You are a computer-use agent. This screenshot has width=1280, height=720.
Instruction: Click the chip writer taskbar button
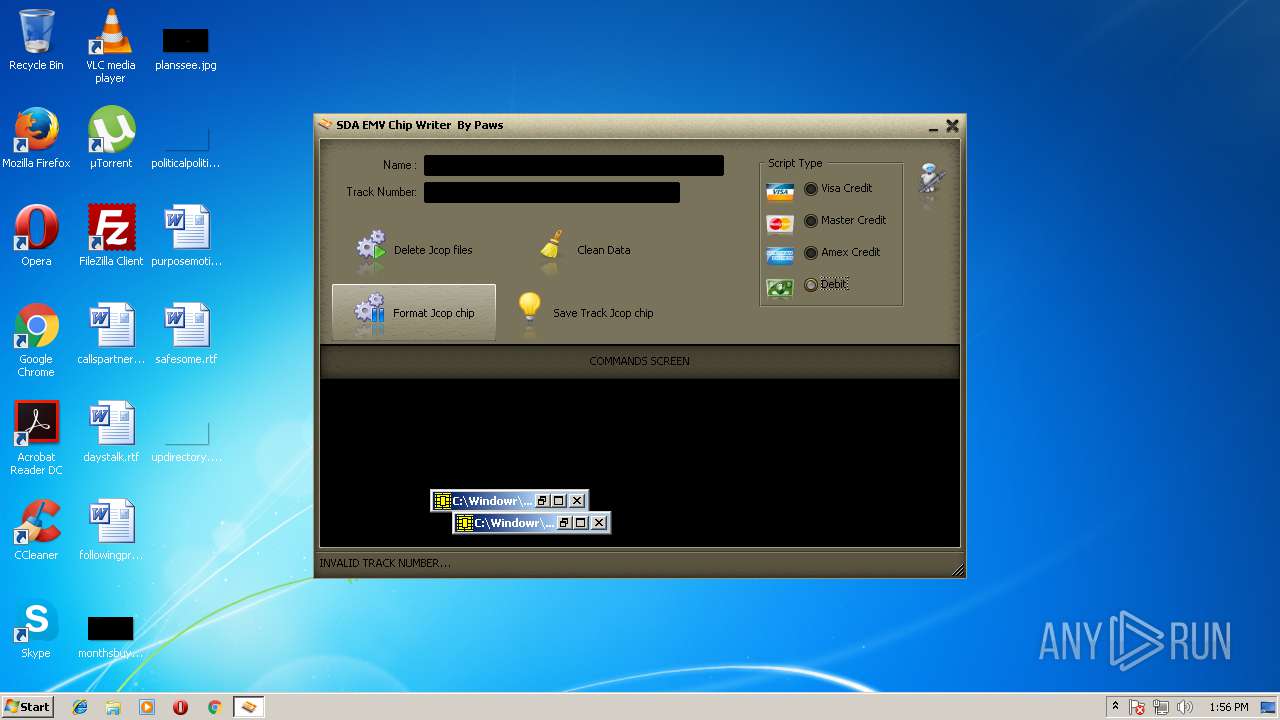click(249, 707)
